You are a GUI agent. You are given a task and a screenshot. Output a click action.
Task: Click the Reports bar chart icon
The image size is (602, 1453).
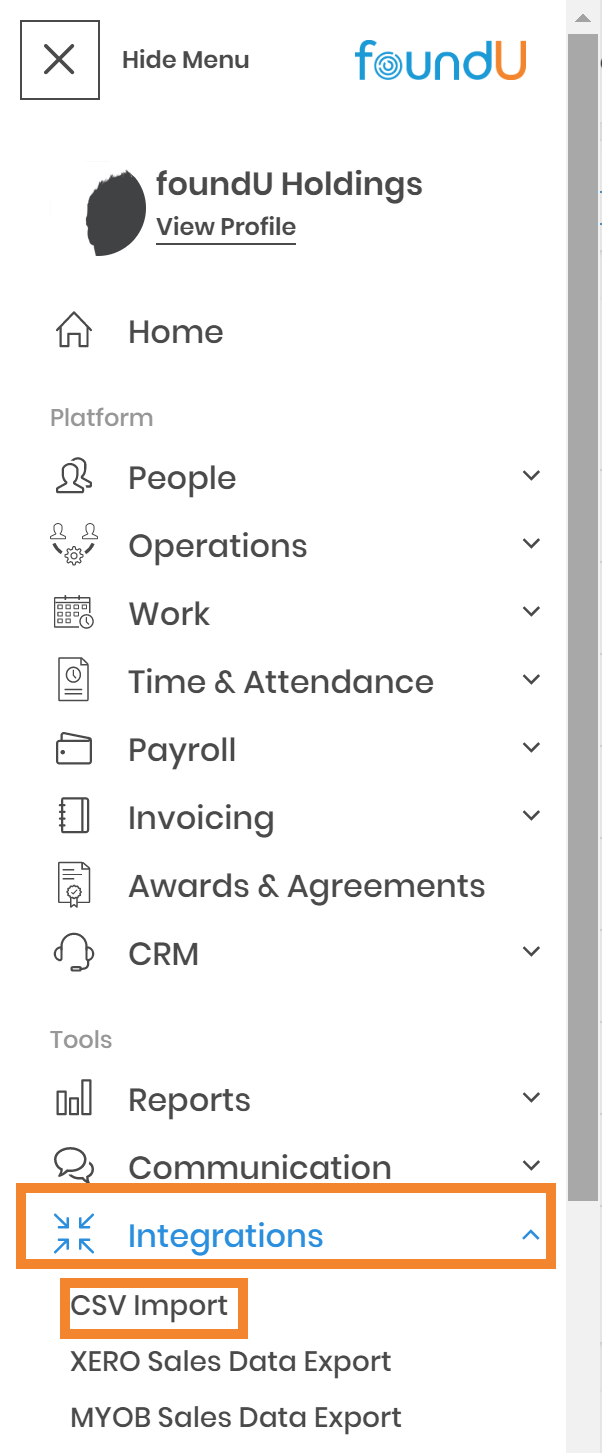pyautogui.click(x=73, y=1099)
